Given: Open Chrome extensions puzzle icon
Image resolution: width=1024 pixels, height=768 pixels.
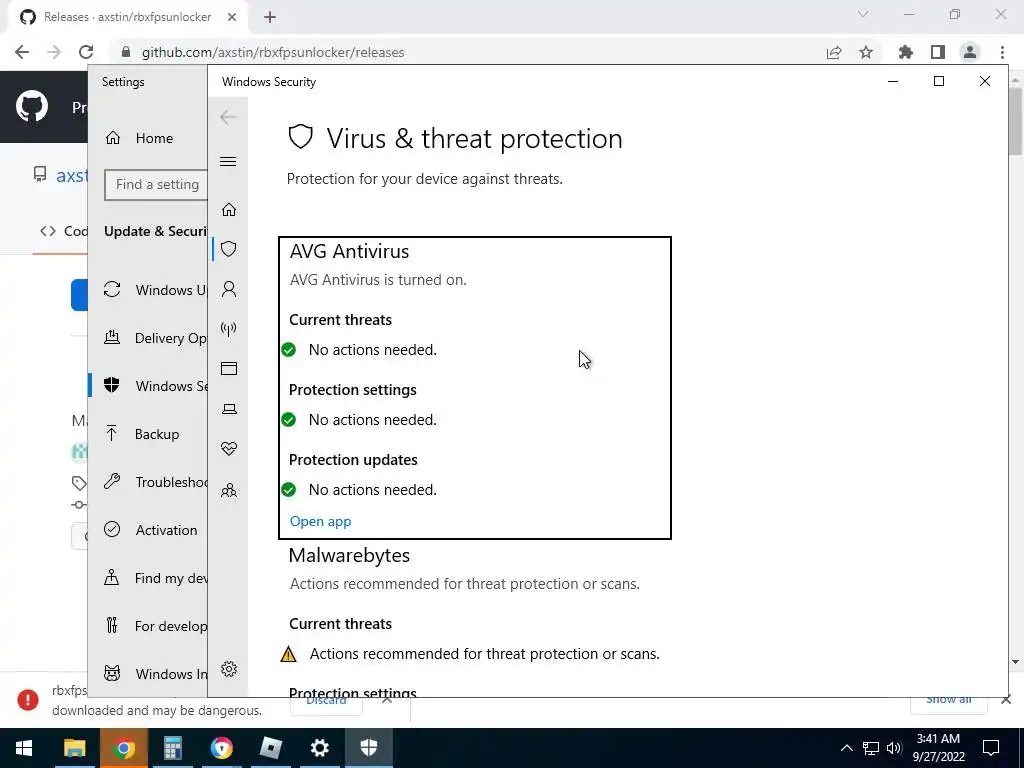Looking at the screenshot, I should 905,52.
